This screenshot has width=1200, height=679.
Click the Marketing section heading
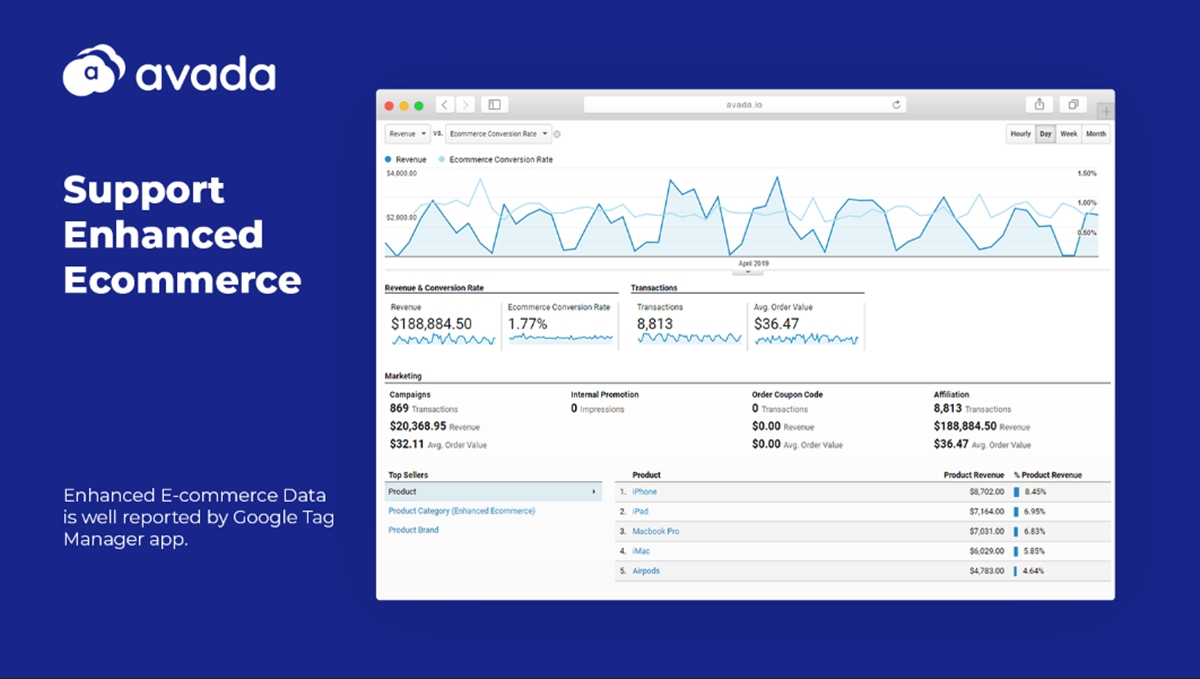(402, 376)
